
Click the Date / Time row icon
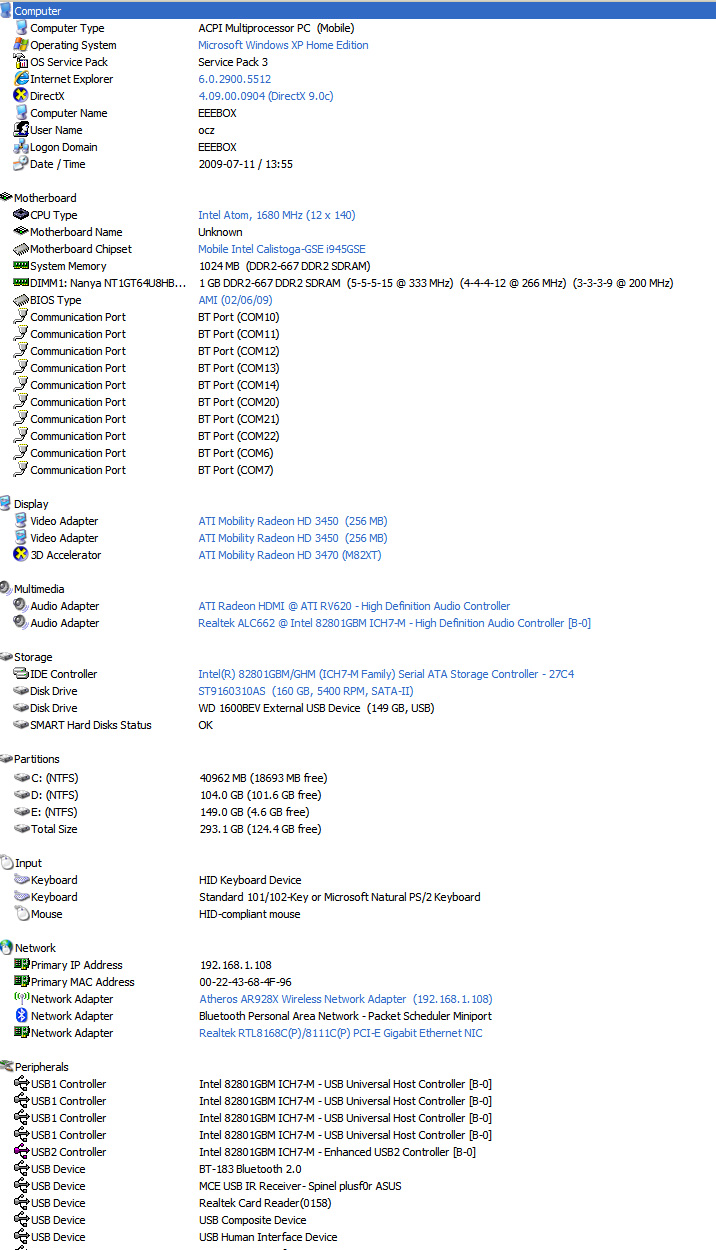click(x=21, y=164)
